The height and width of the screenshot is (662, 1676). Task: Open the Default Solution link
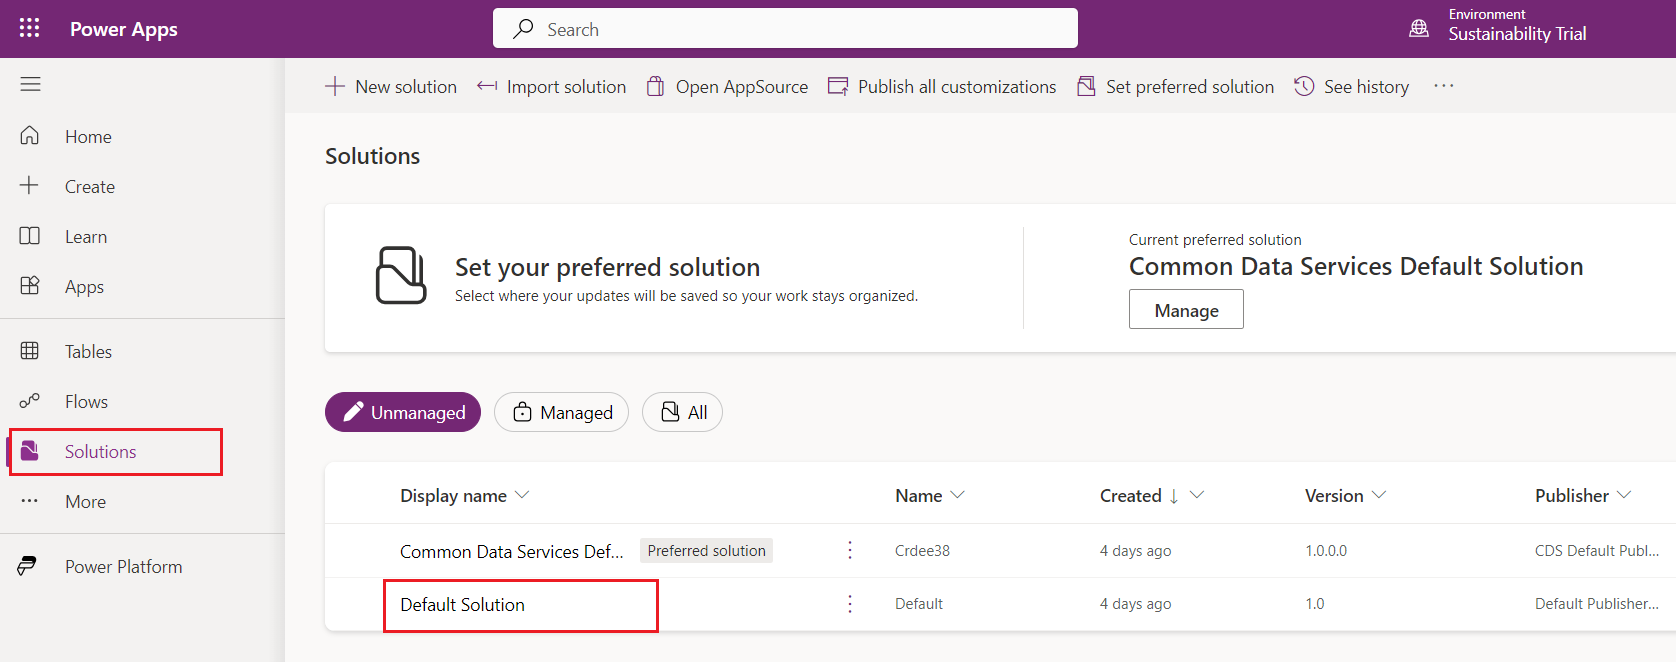(x=462, y=605)
